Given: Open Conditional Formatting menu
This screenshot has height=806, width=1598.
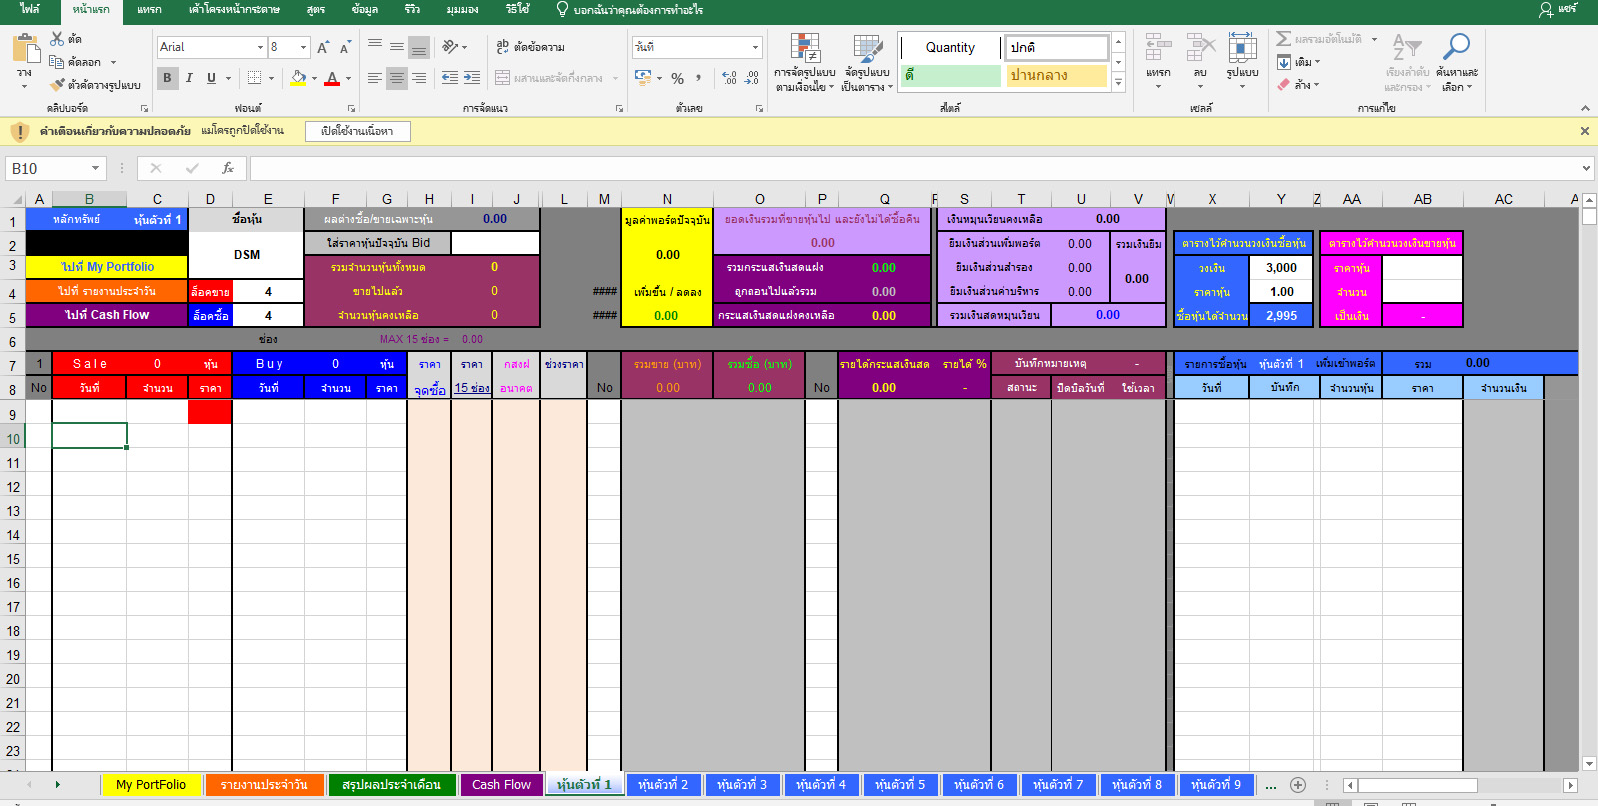Looking at the screenshot, I should click(x=805, y=63).
